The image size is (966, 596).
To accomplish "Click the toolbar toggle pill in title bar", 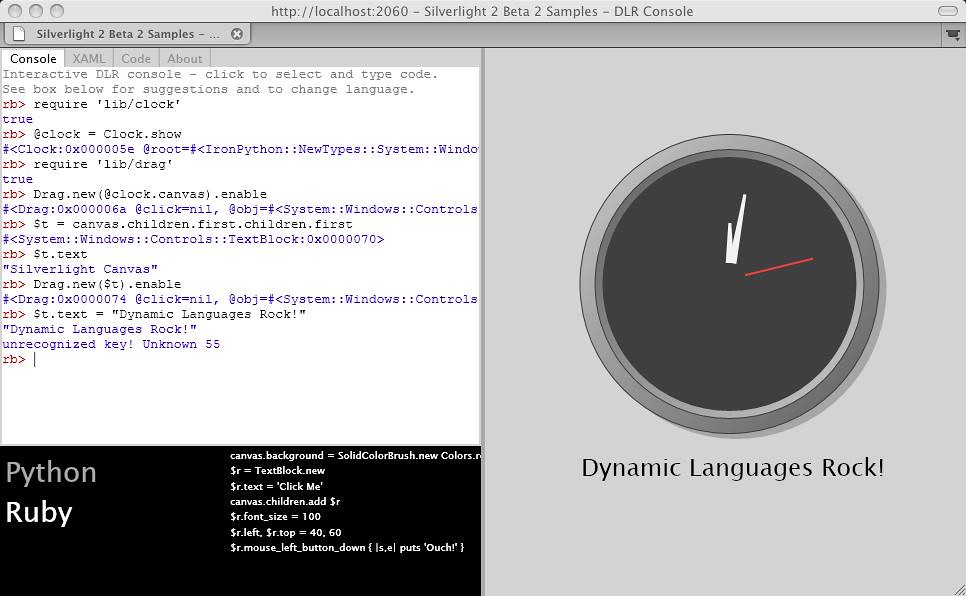I will pos(945,11).
